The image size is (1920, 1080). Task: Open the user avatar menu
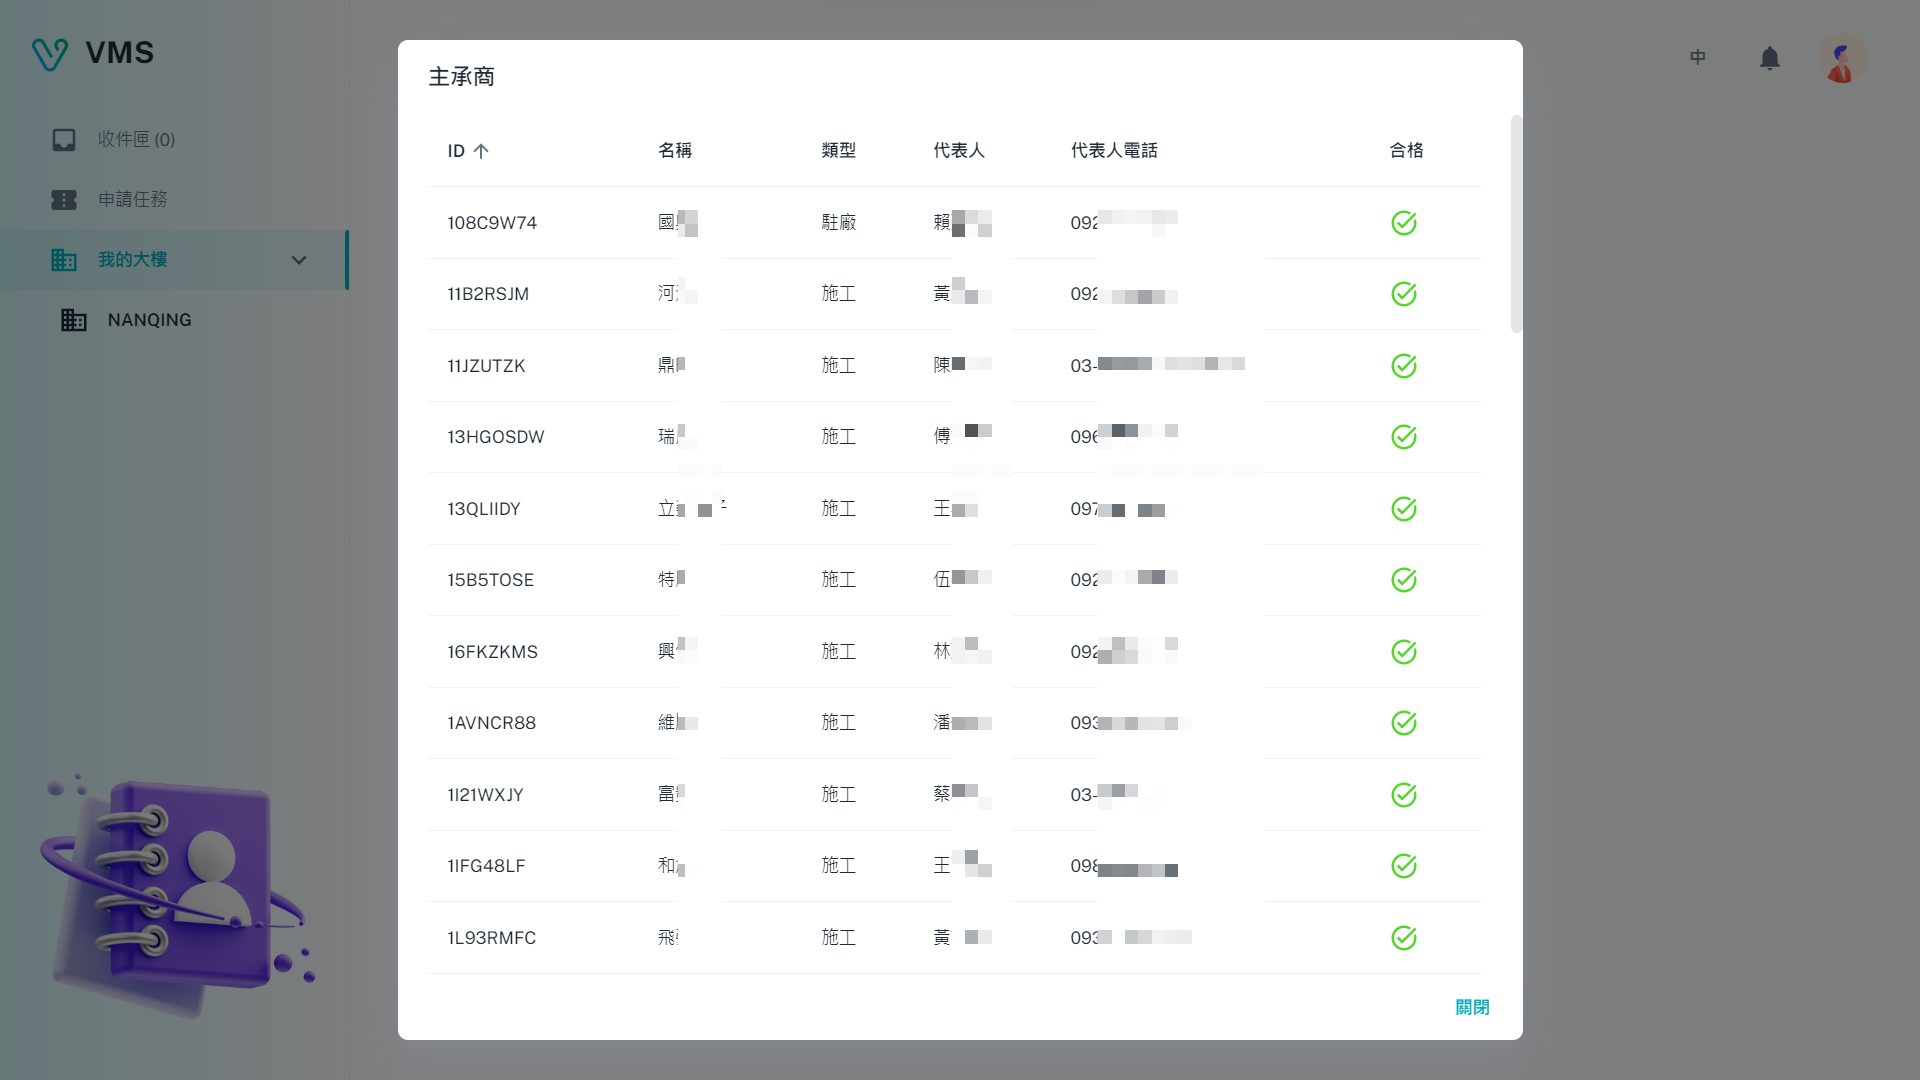click(x=1841, y=60)
